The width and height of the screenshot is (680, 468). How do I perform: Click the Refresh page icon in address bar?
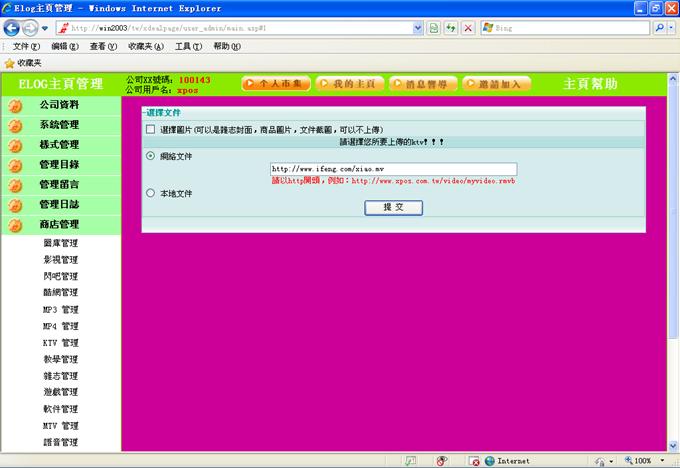tap(451, 28)
